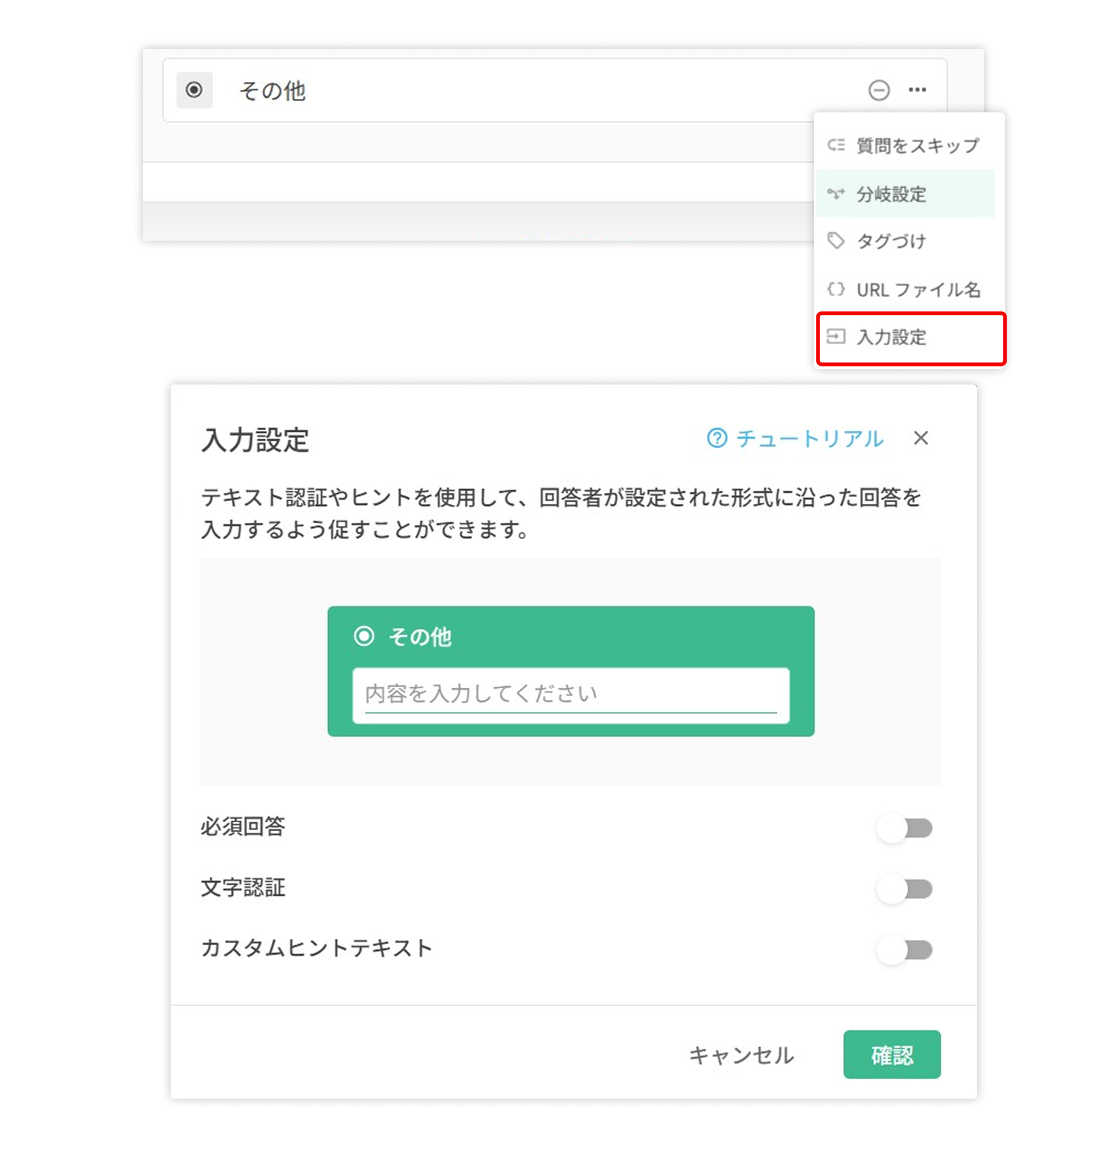Click the 質問をスキップ skip icon

coord(836,145)
